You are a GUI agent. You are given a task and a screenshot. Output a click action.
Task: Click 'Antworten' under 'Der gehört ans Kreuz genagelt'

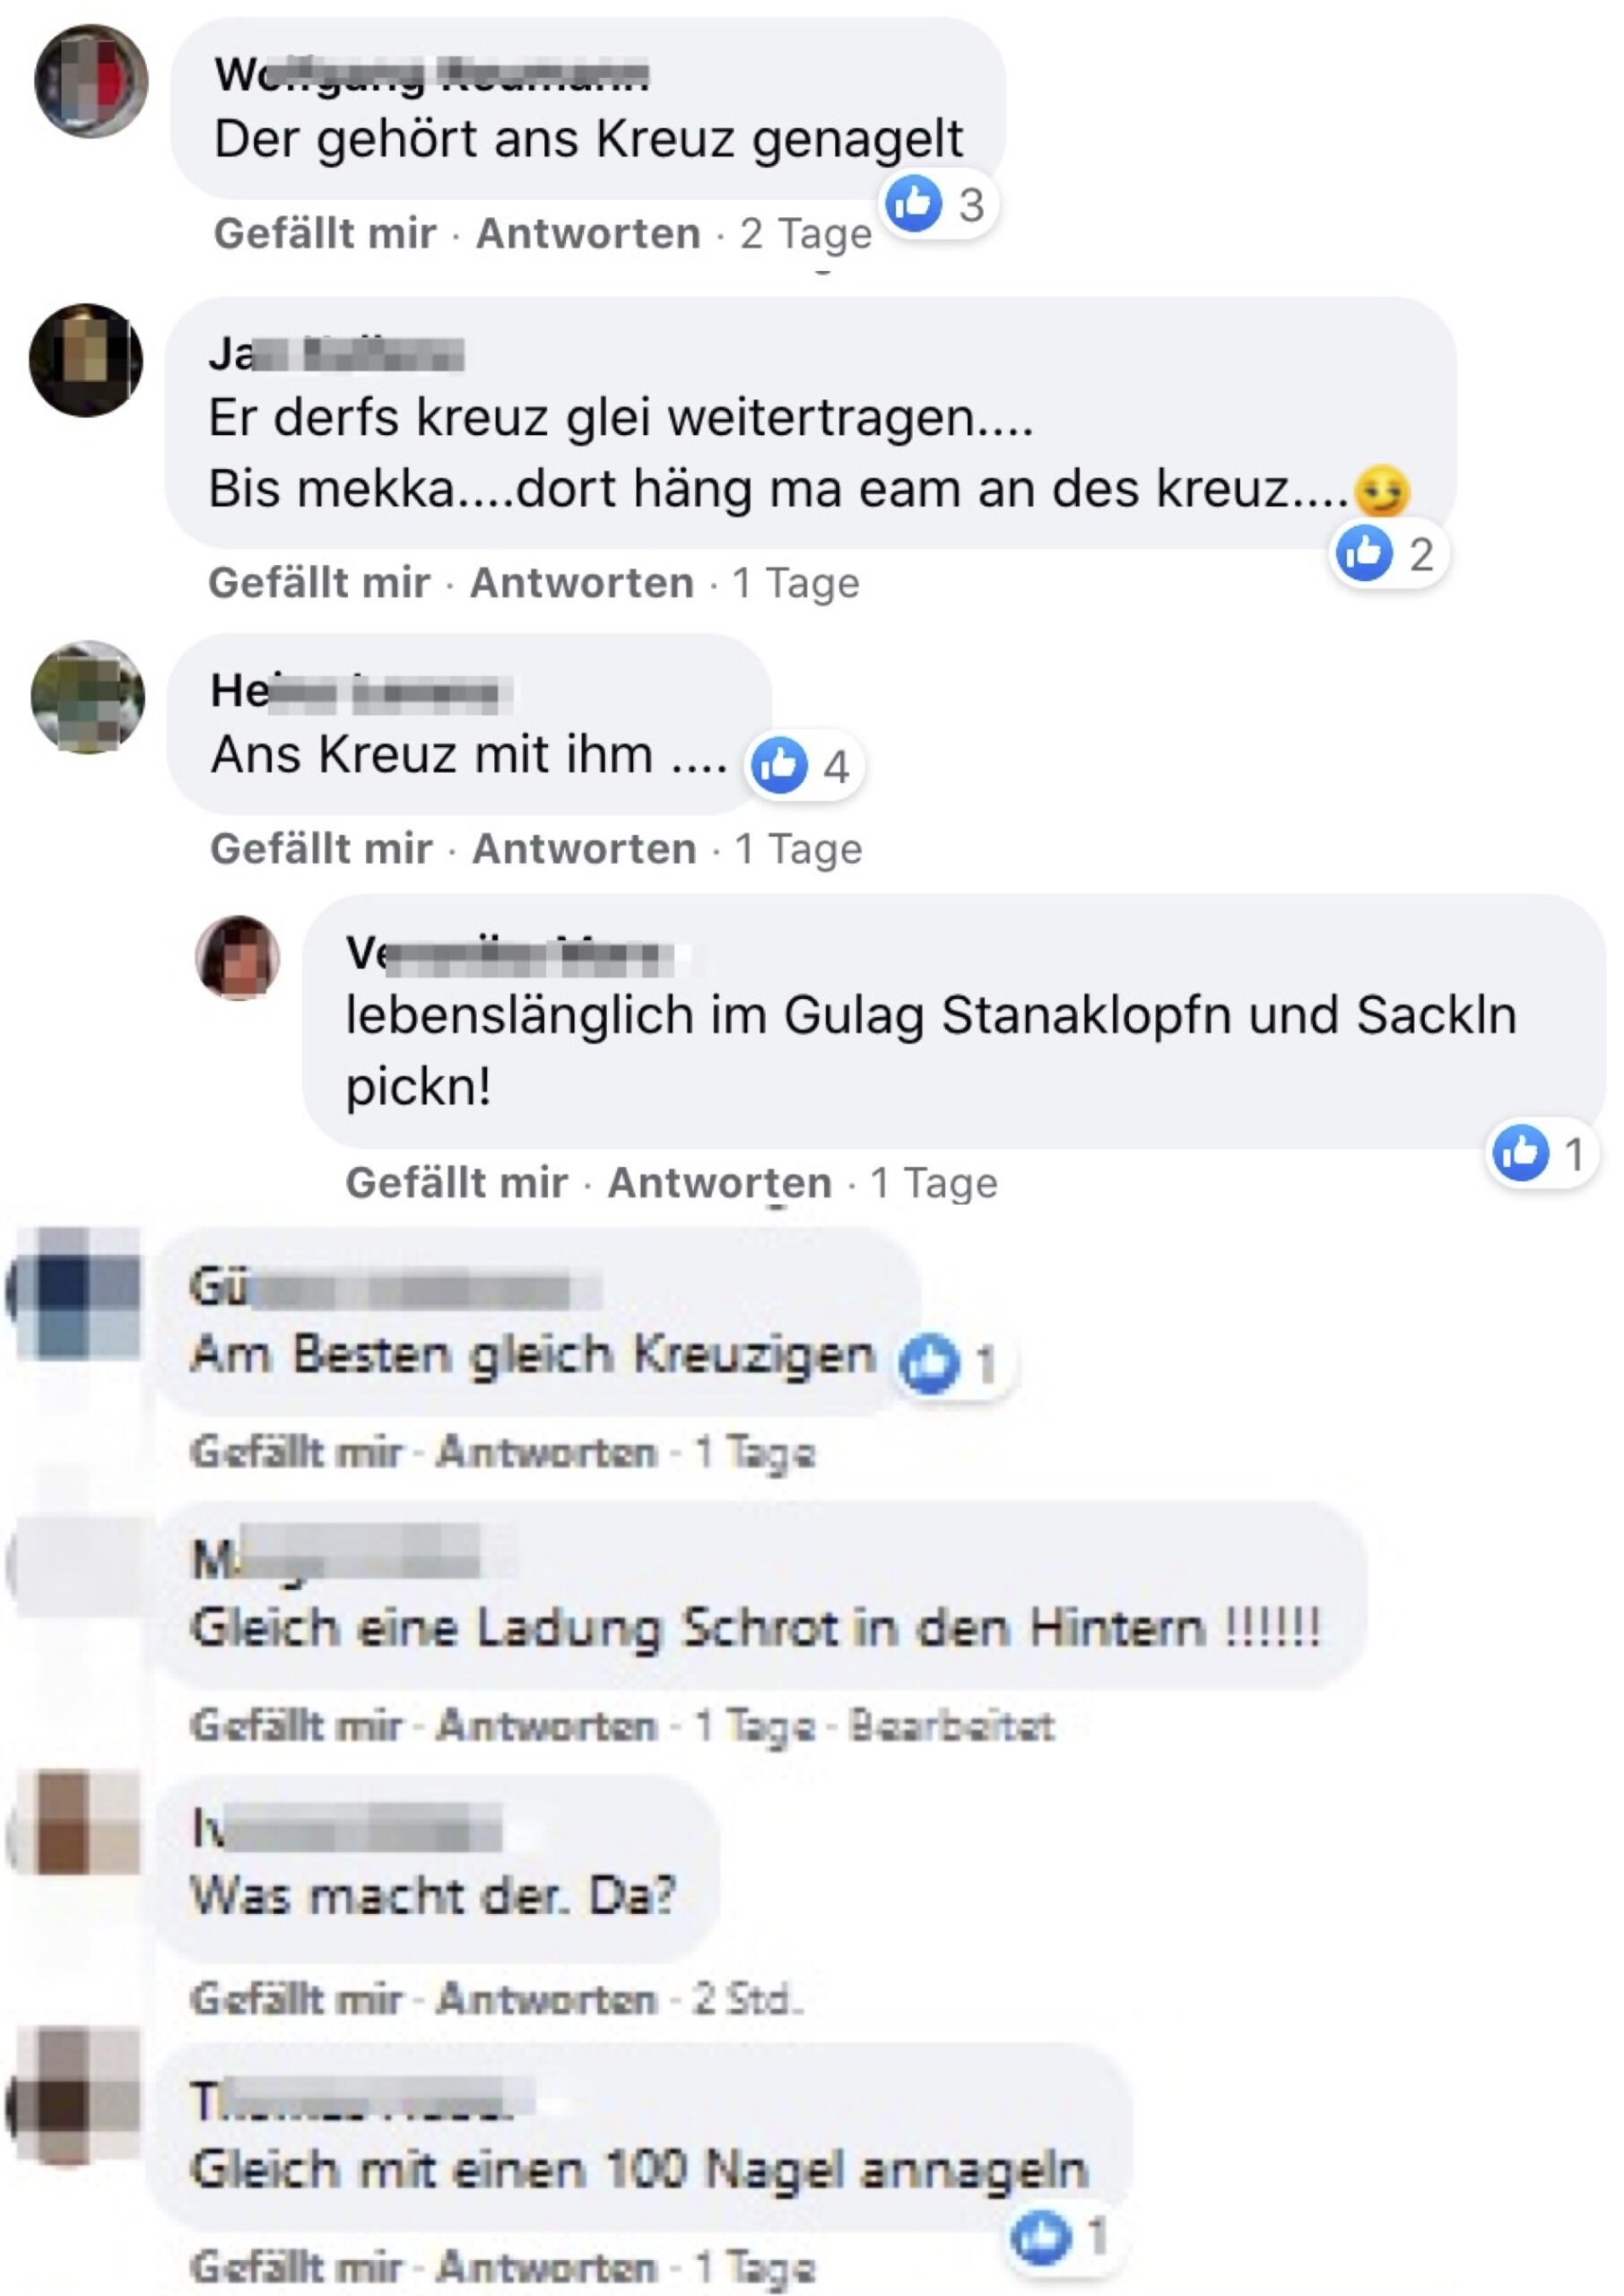[x=588, y=233]
